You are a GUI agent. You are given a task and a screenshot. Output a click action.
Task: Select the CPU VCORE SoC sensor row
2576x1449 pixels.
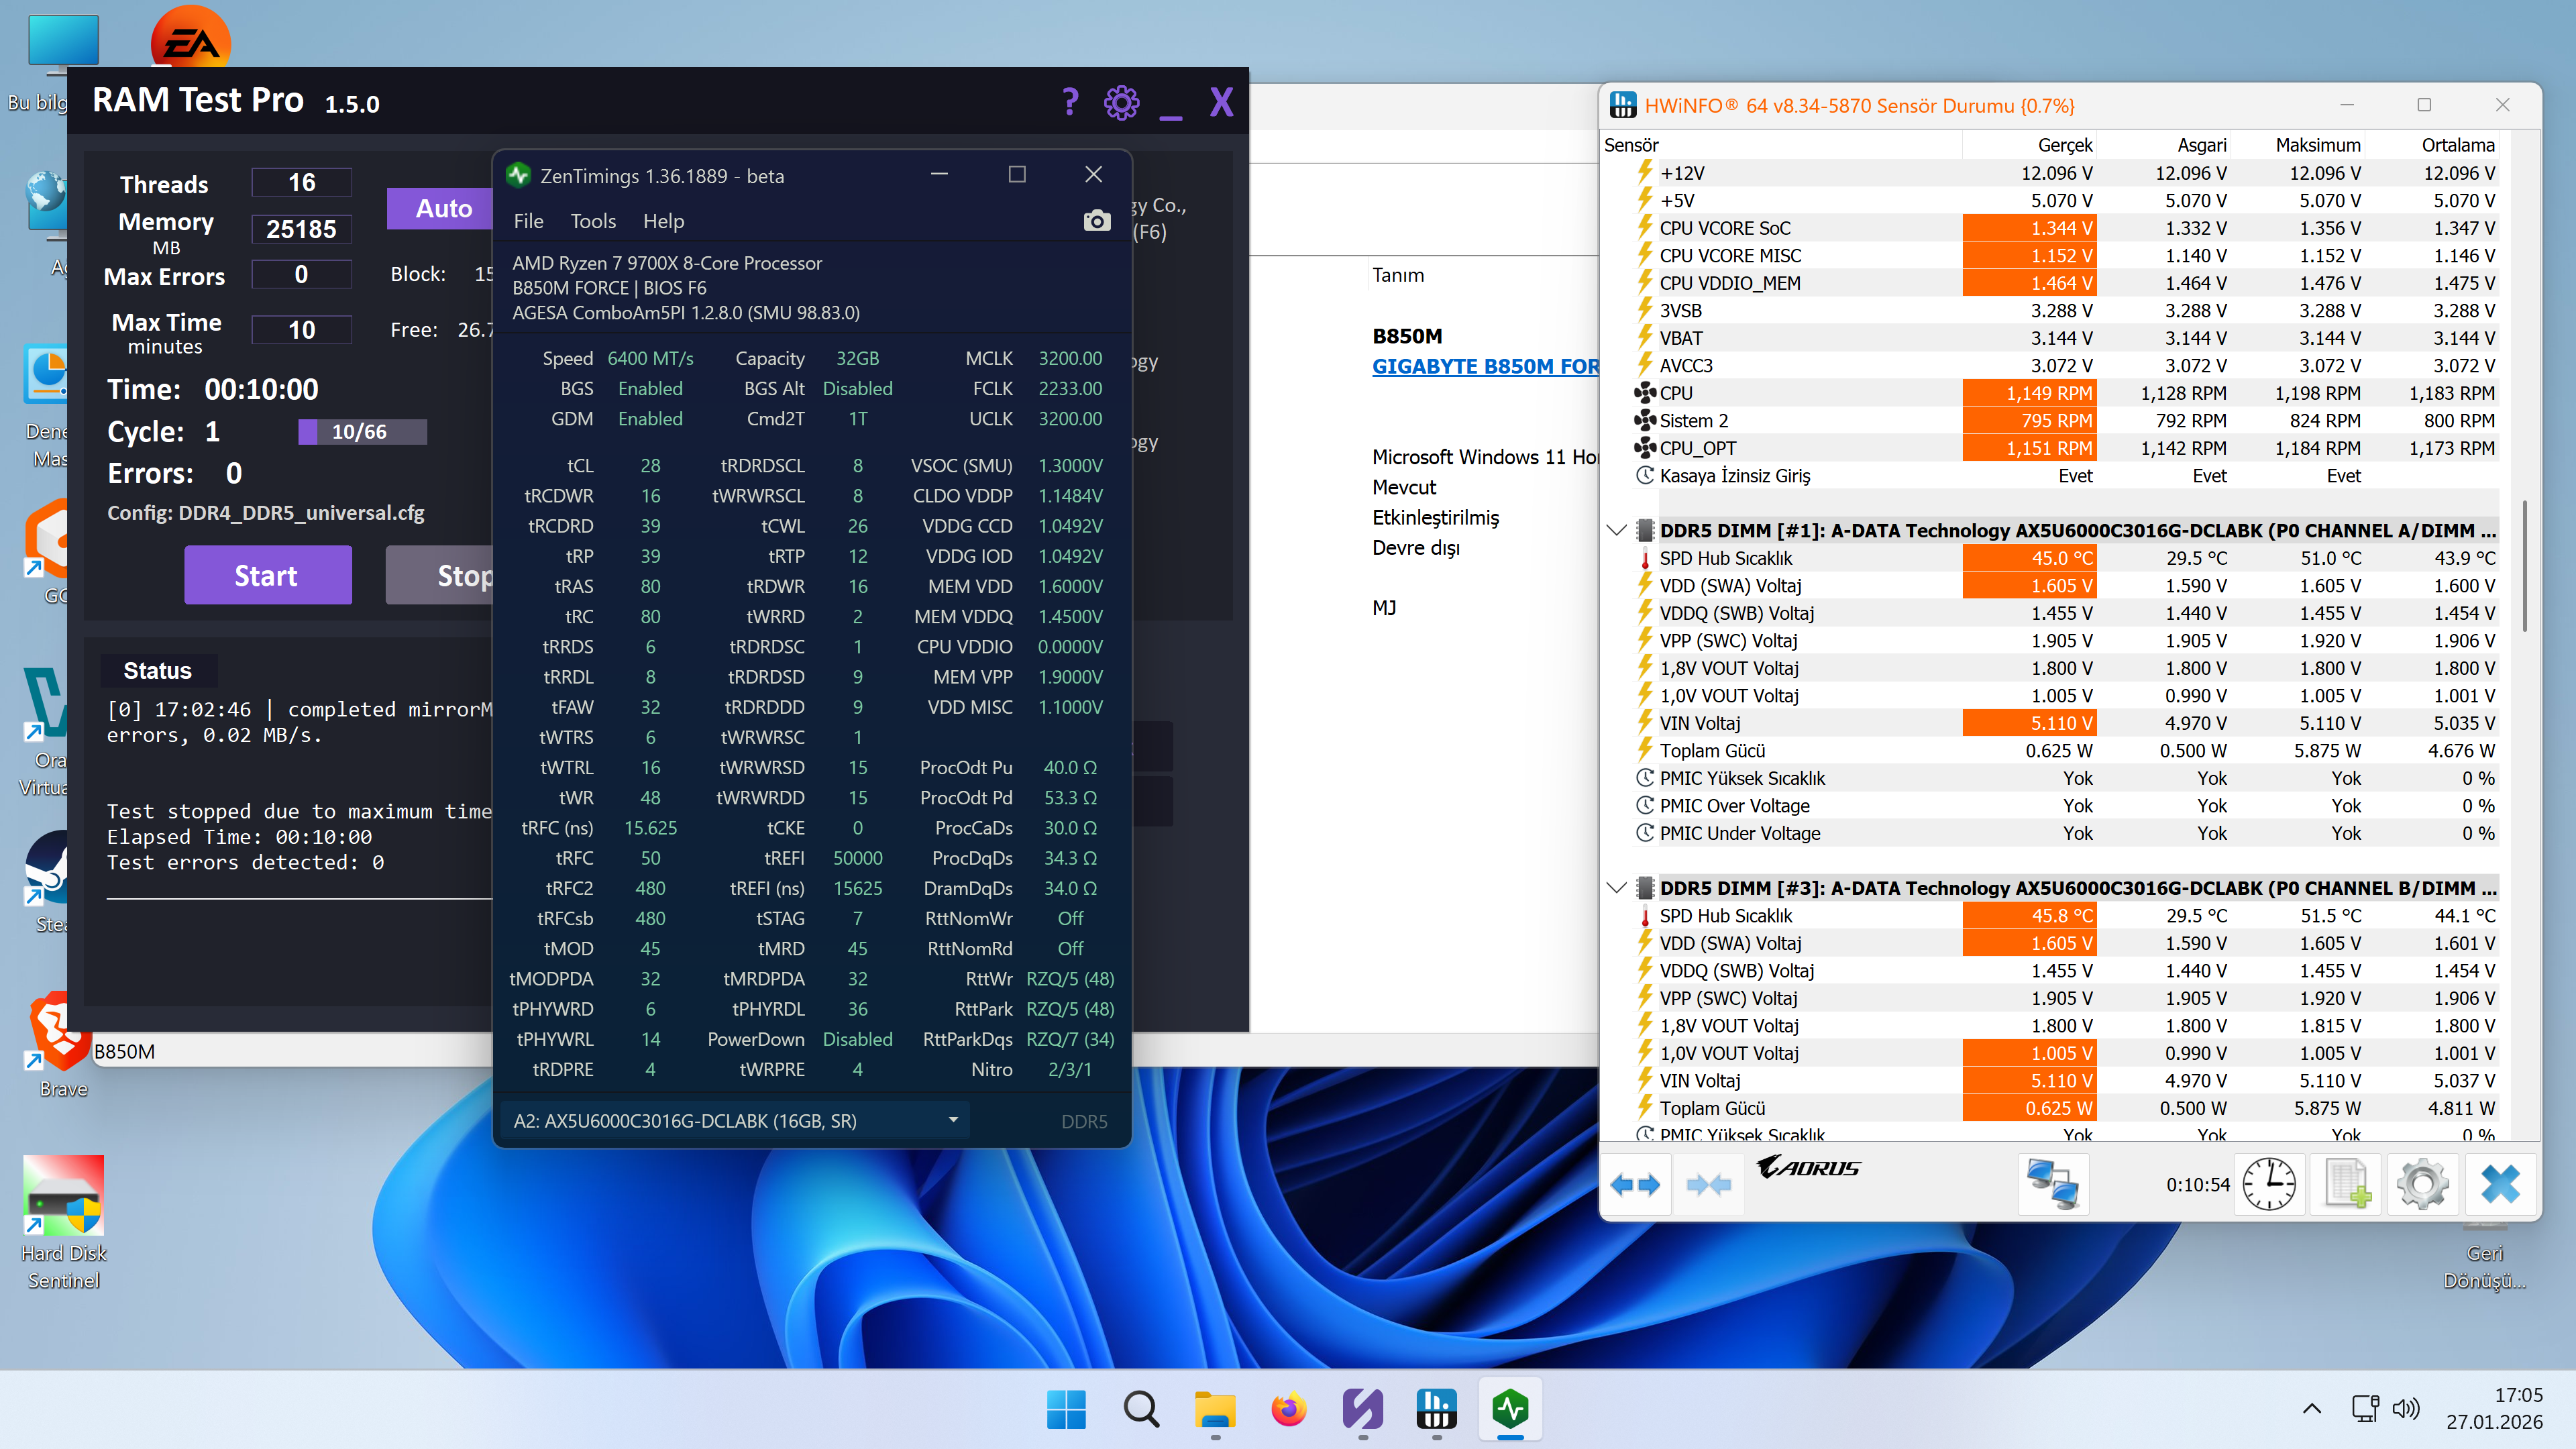point(2065,228)
